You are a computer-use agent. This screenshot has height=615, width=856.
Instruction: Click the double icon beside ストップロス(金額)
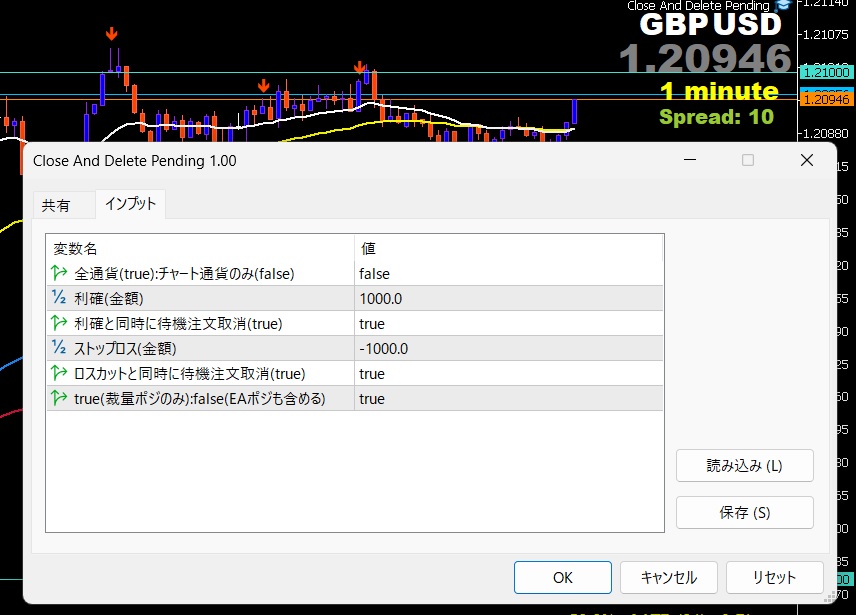(x=59, y=348)
